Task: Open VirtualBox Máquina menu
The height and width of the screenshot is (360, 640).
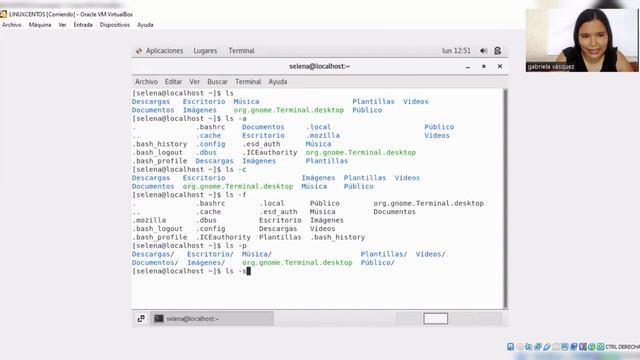Action: (x=40, y=25)
